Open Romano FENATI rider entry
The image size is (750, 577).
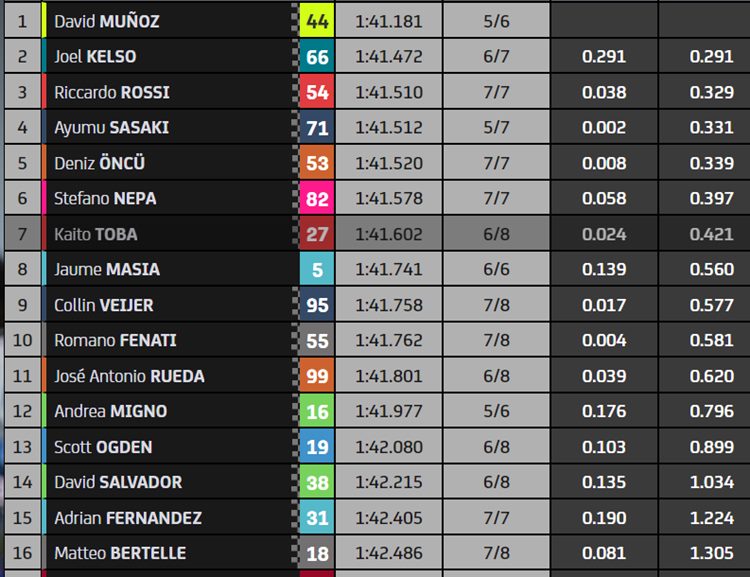[x=115, y=340]
